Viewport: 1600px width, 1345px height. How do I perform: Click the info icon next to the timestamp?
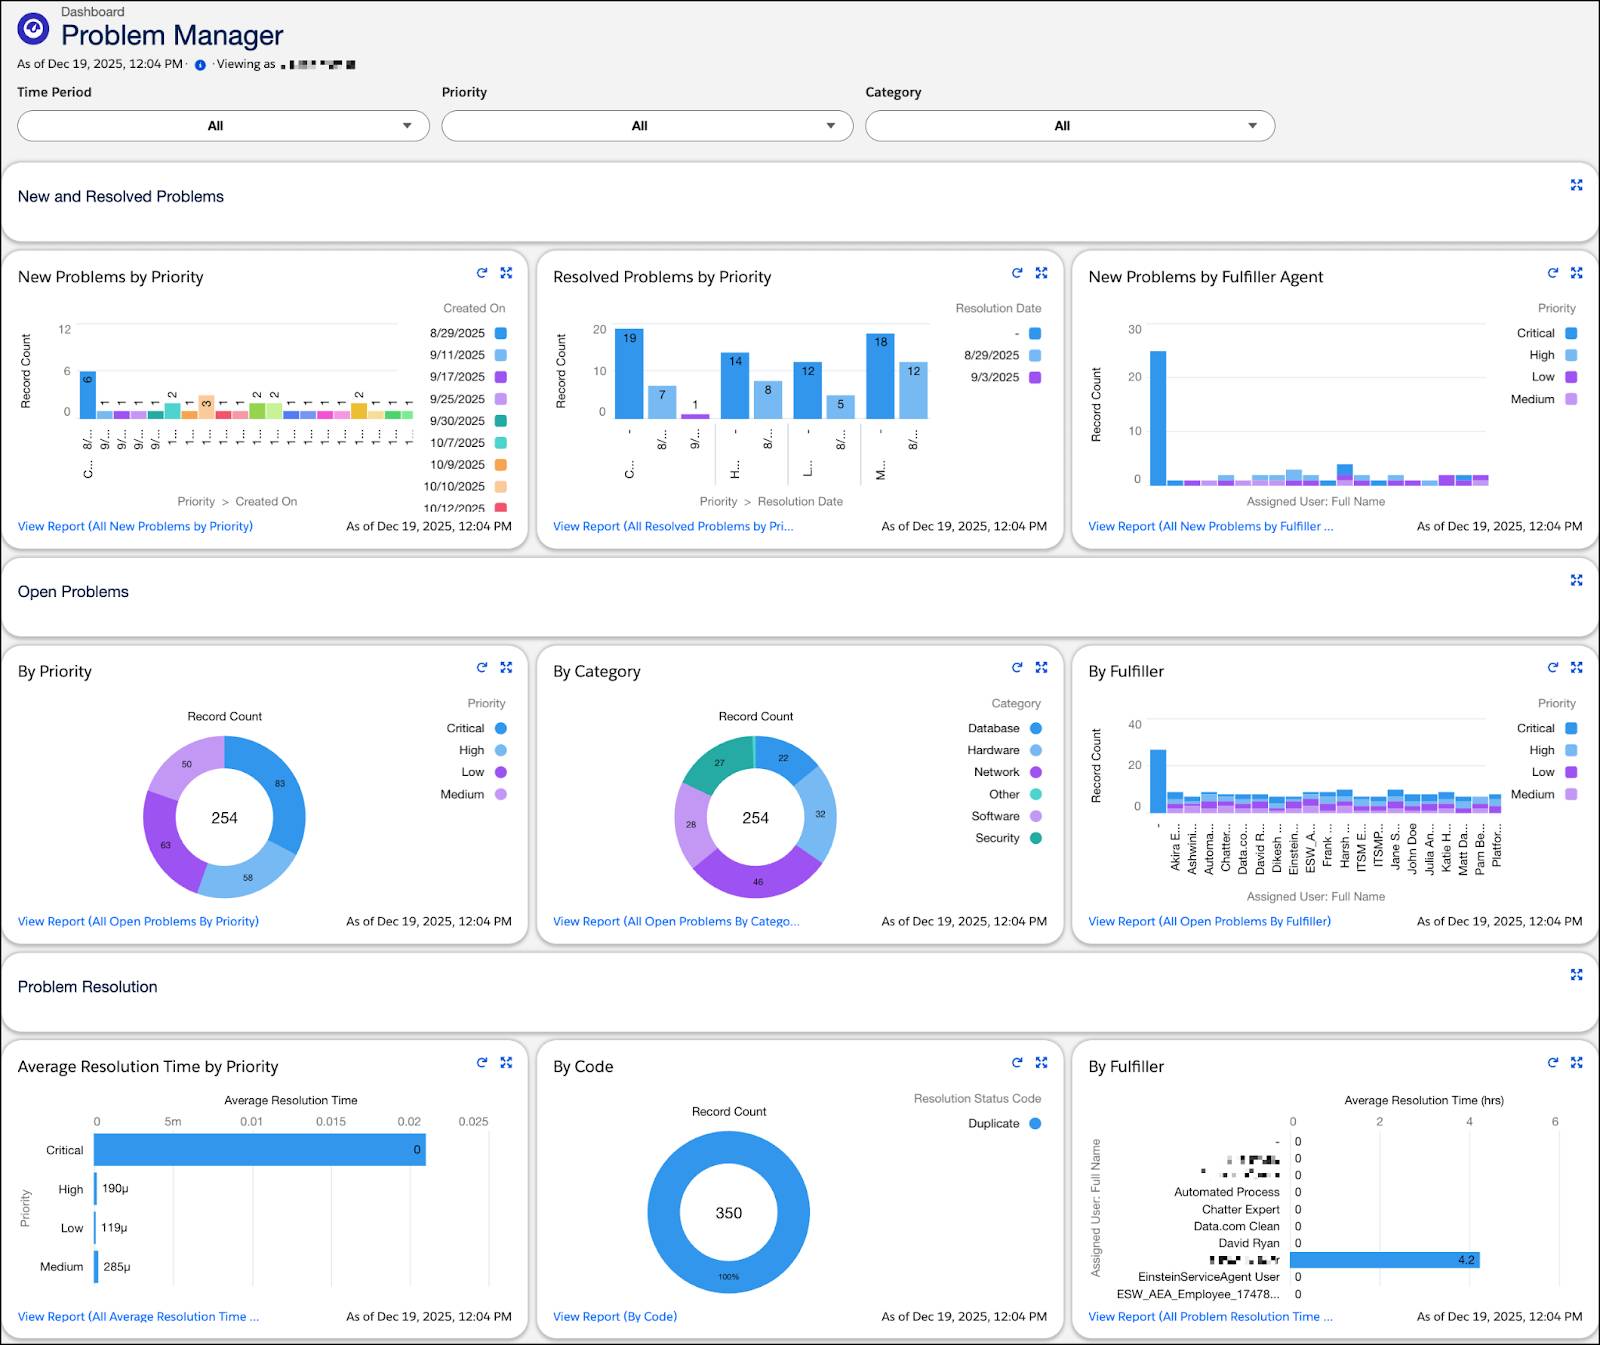coord(199,63)
